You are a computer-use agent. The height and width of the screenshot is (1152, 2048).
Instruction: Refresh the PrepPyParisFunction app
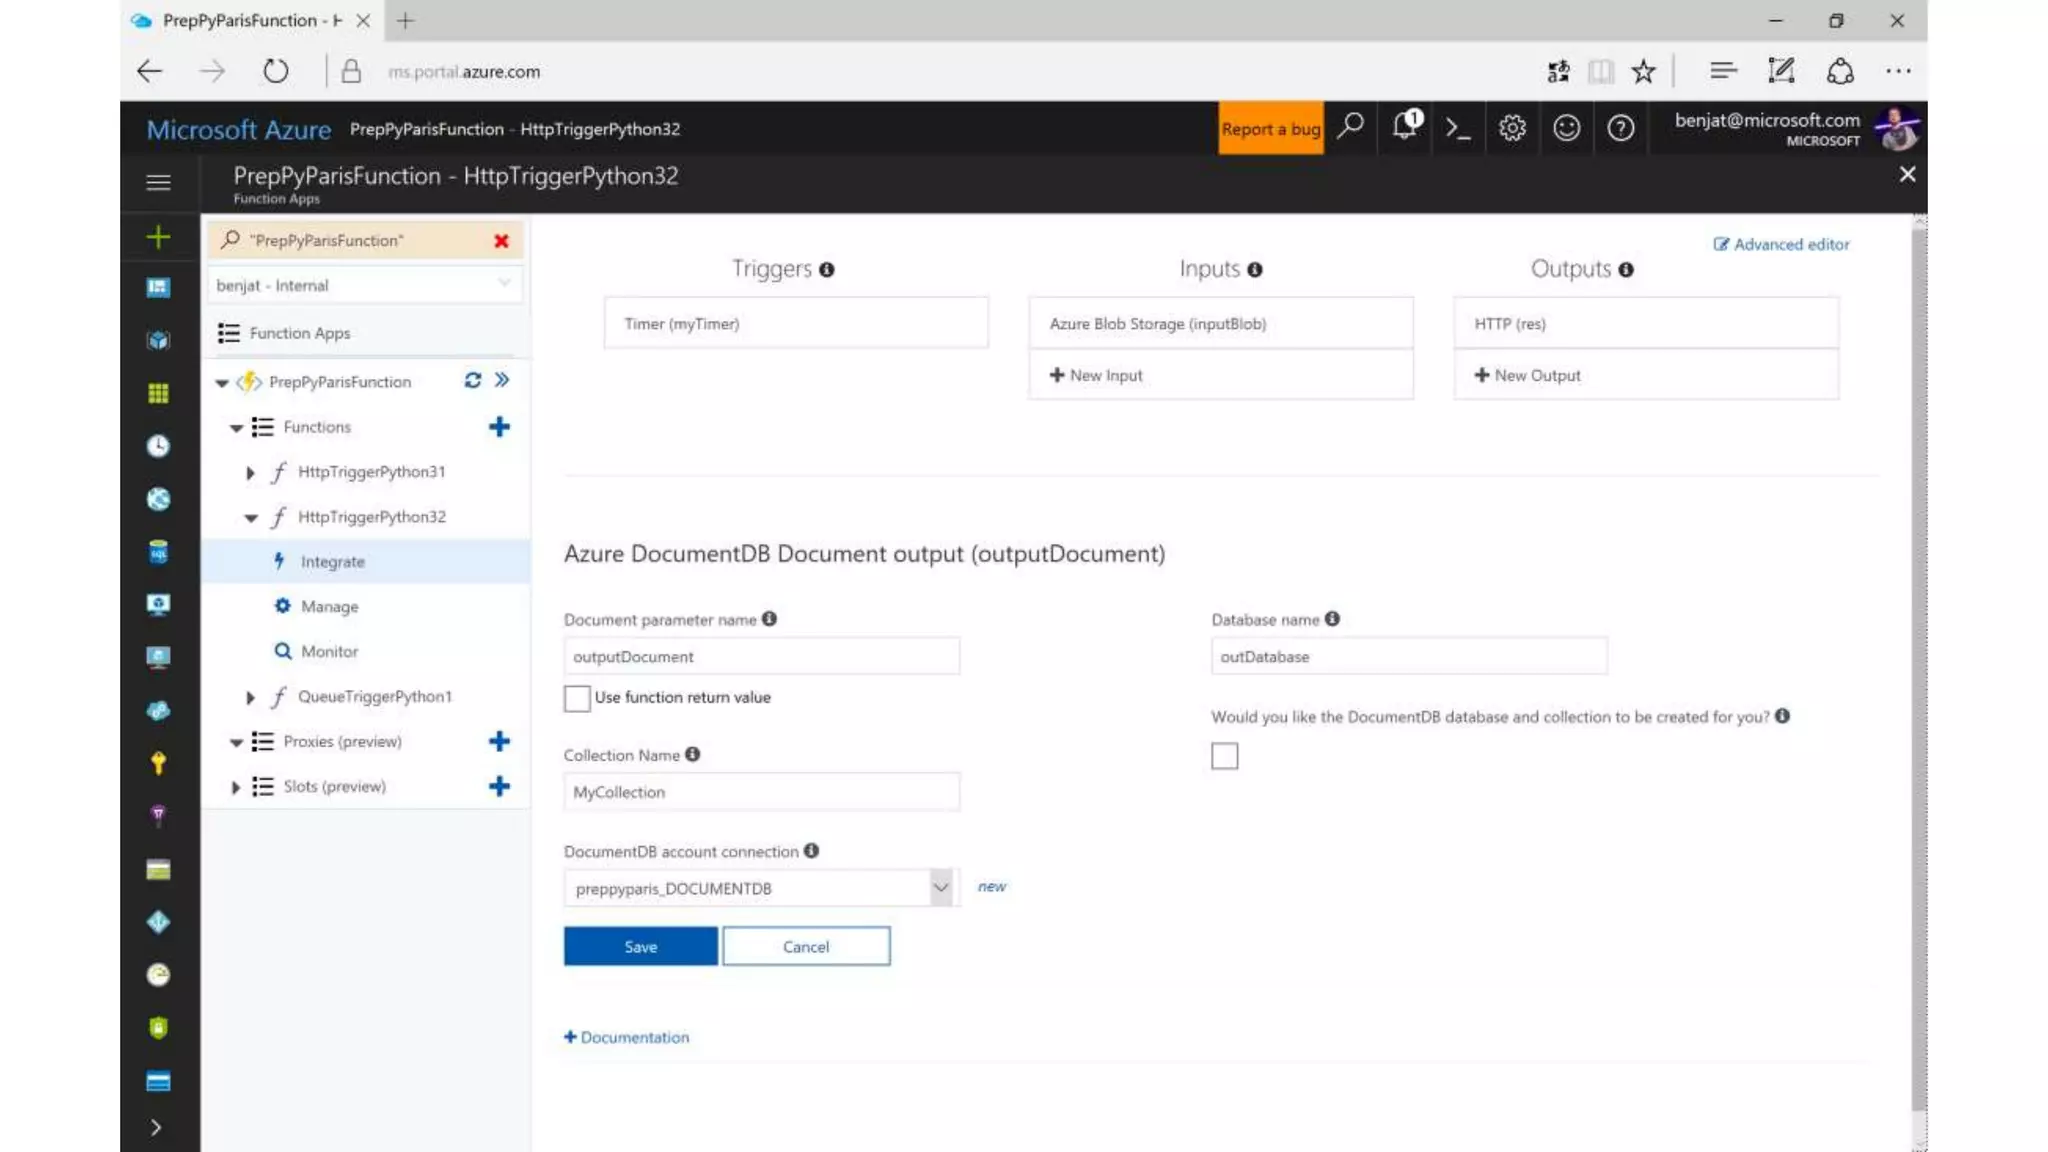point(473,380)
